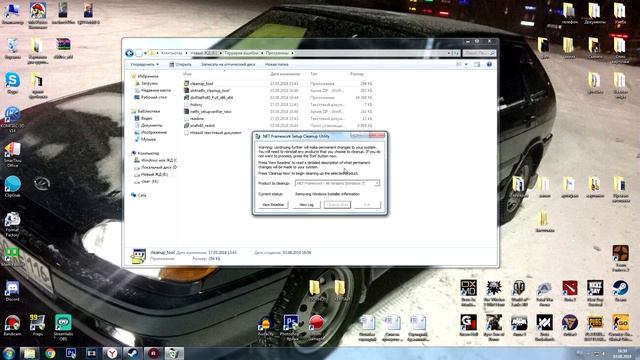Click Открыть in the Explorer toolbar
This screenshot has width=640, height=360.
(x=180, y=64)
